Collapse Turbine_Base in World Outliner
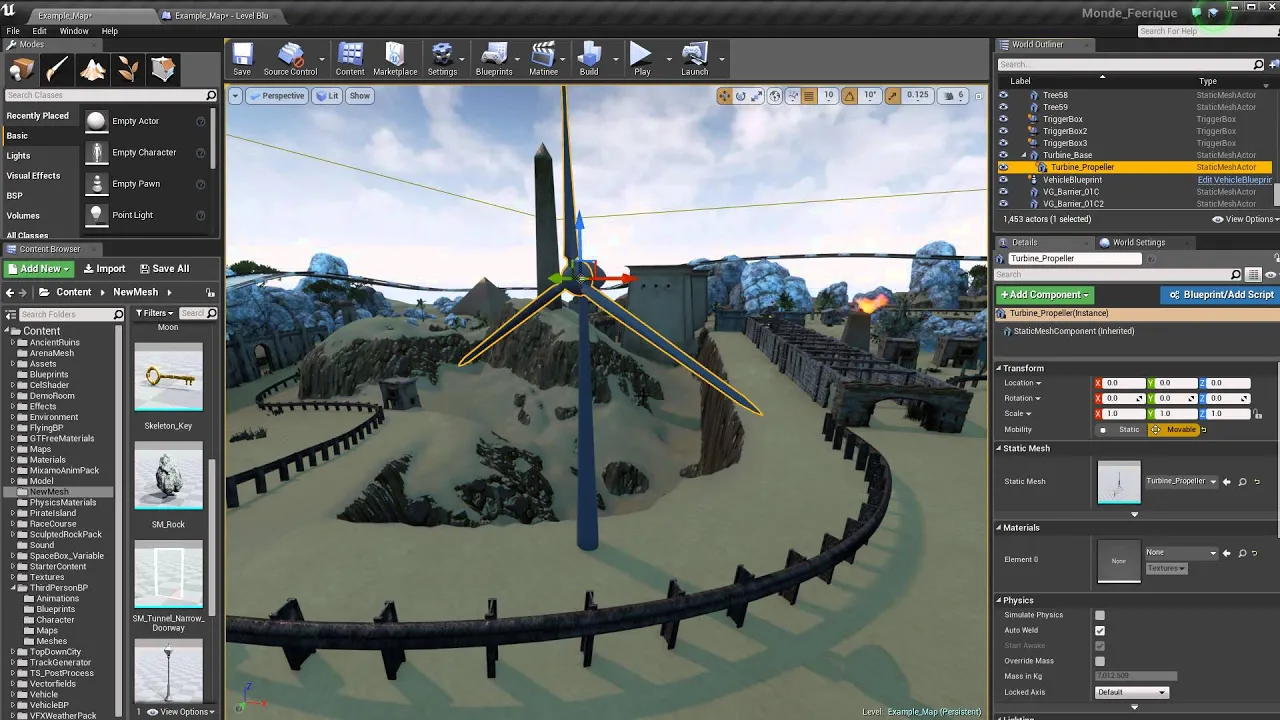This screenshot has width=1280, height=720. point(1023,155)
